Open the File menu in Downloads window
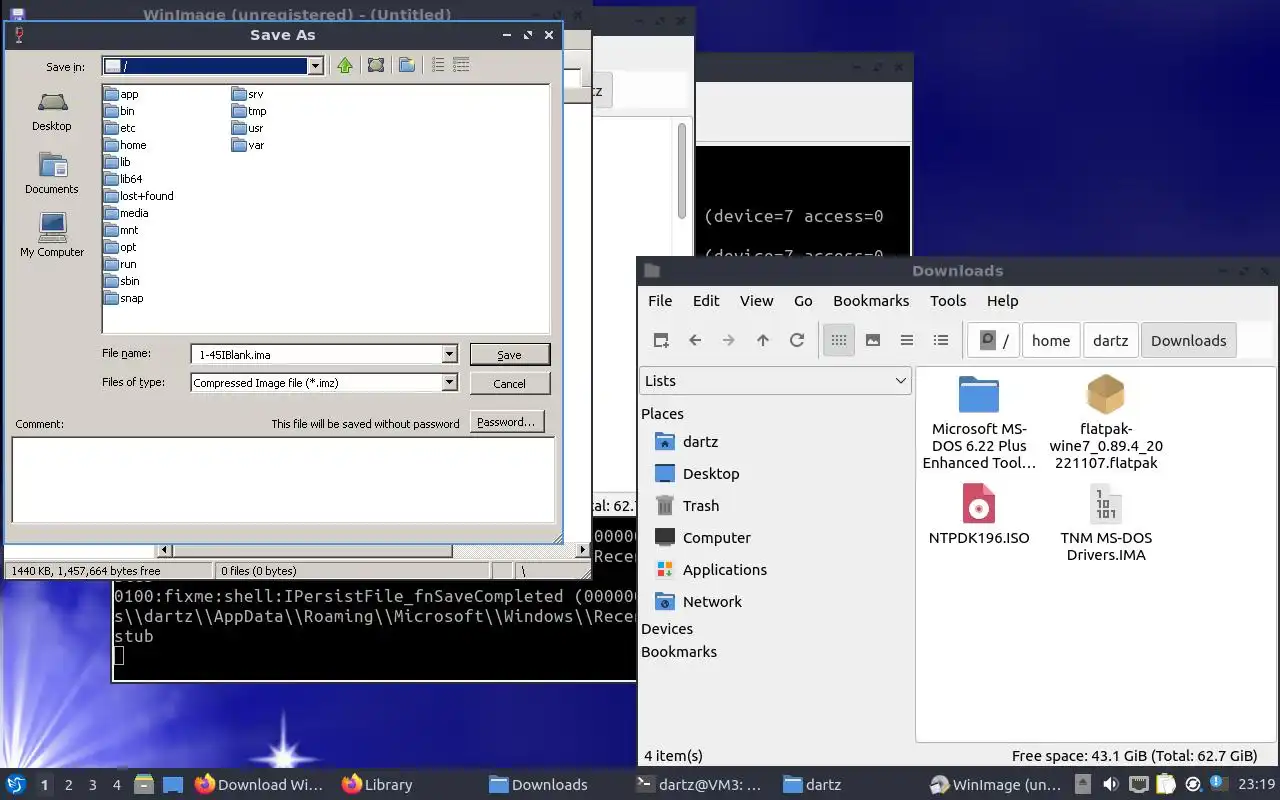The image size is (1280, 800). coord(660,300)
